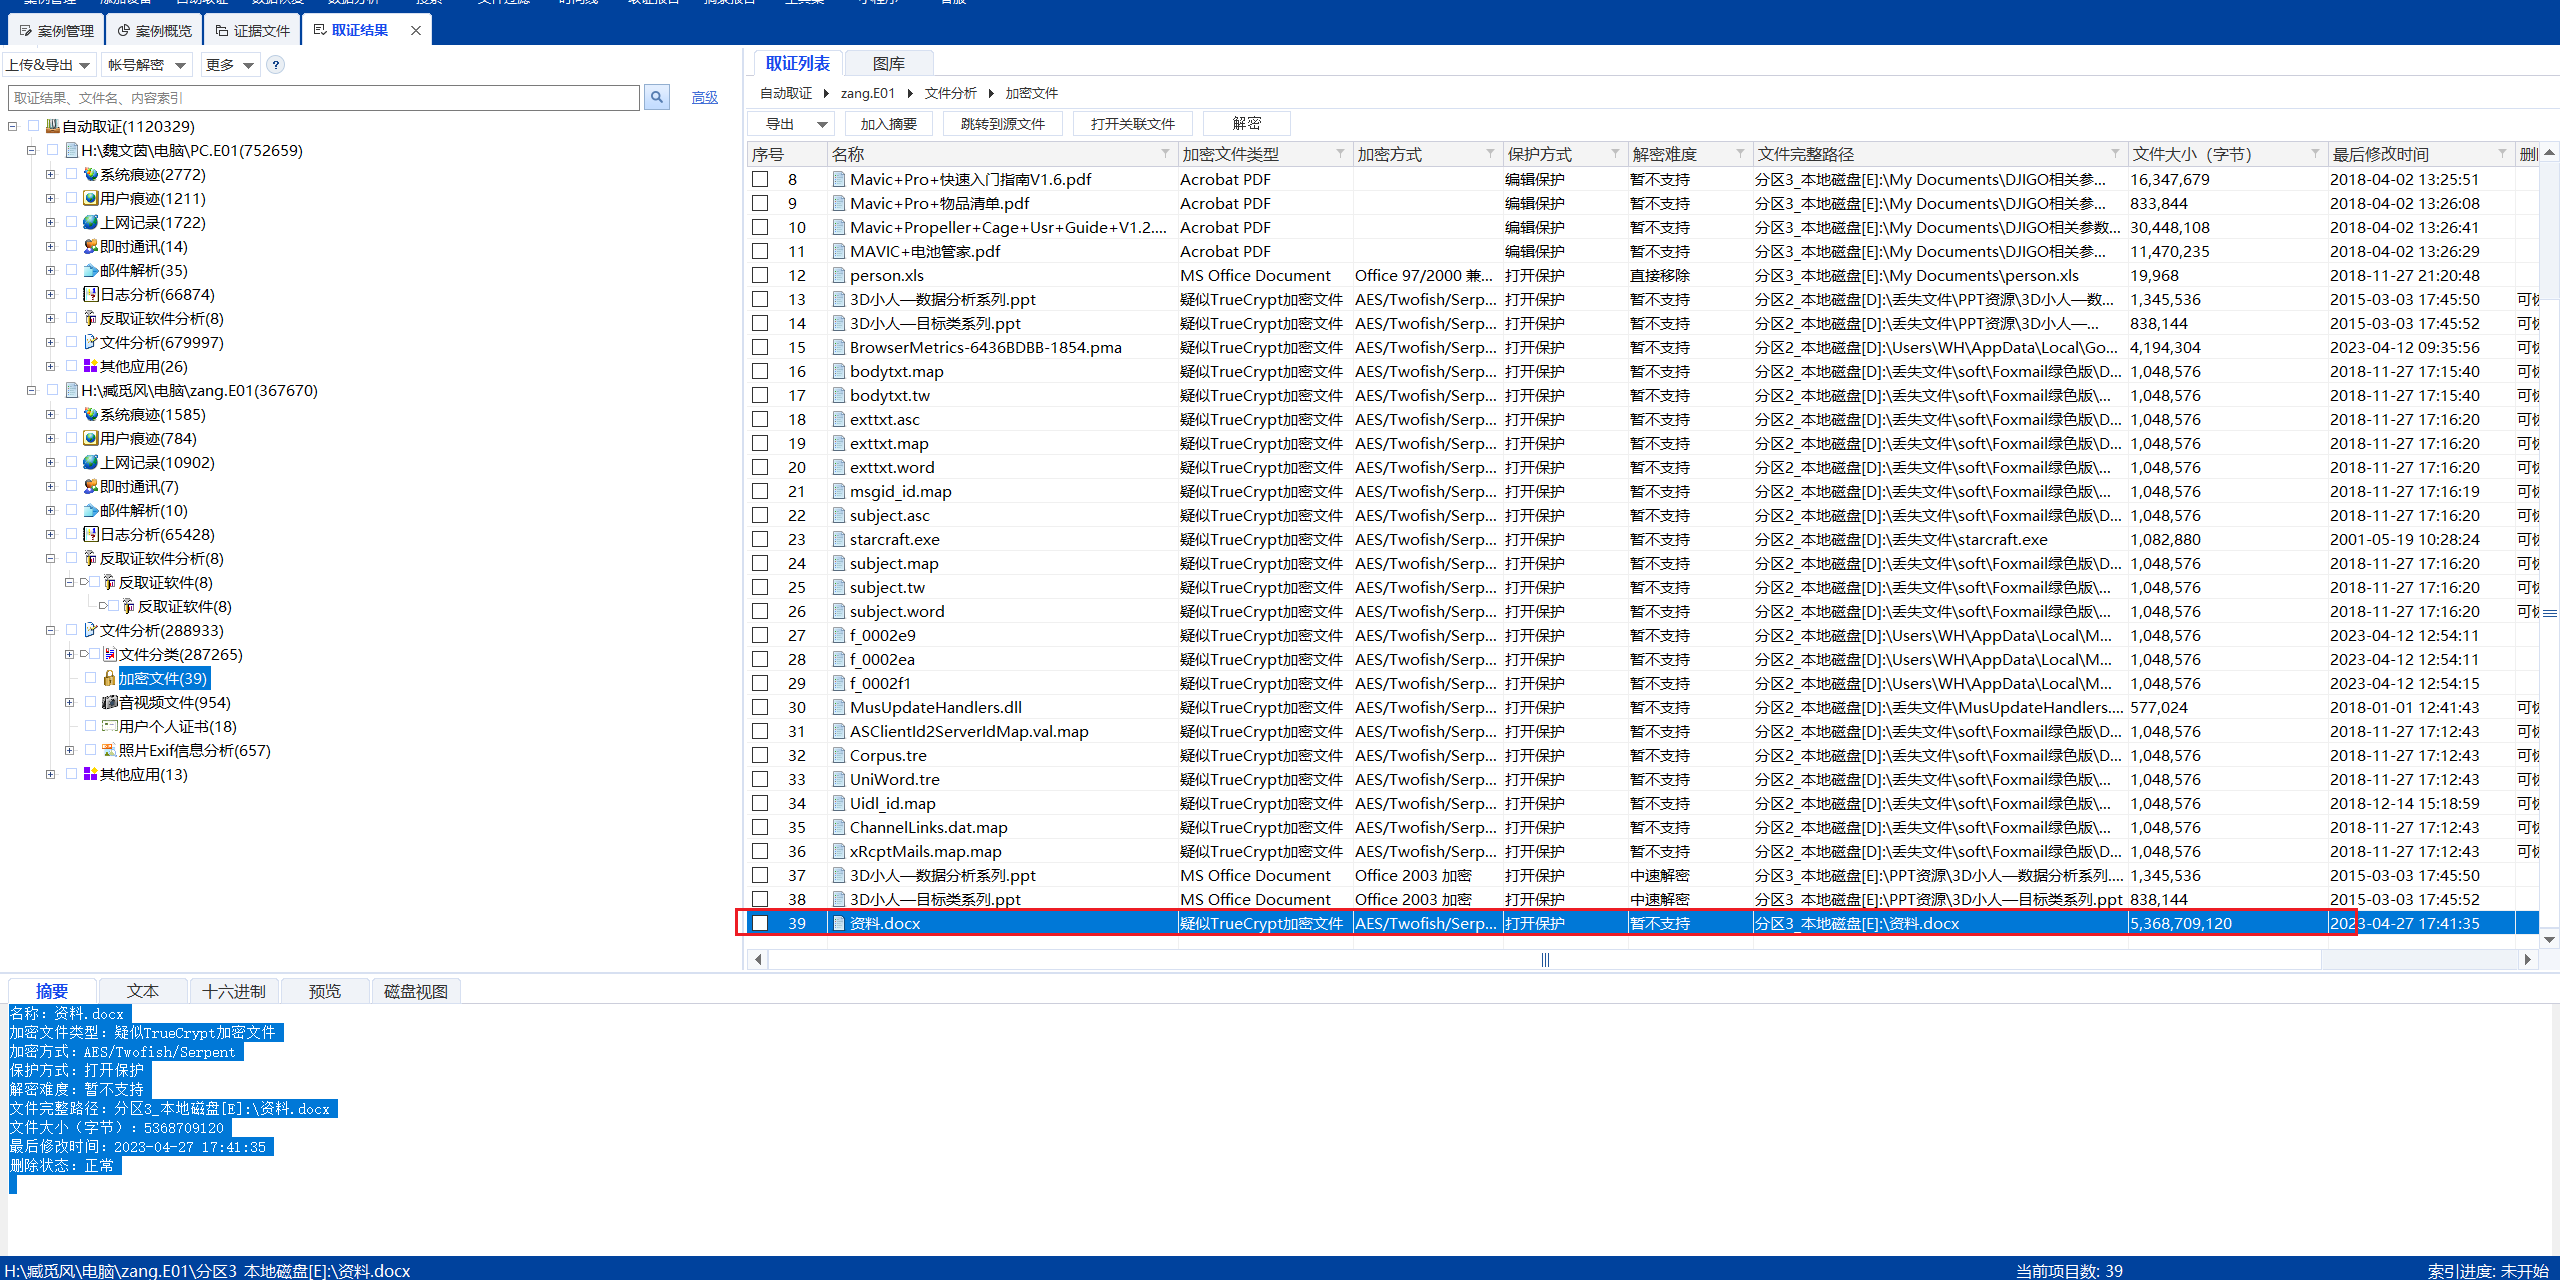
Task: Click the search input field
Action: tap(322, 97)
